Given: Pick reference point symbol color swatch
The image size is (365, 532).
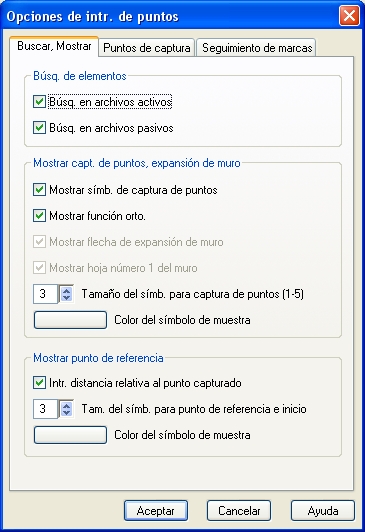Looking at the screenshot, I should click(70, 435).
